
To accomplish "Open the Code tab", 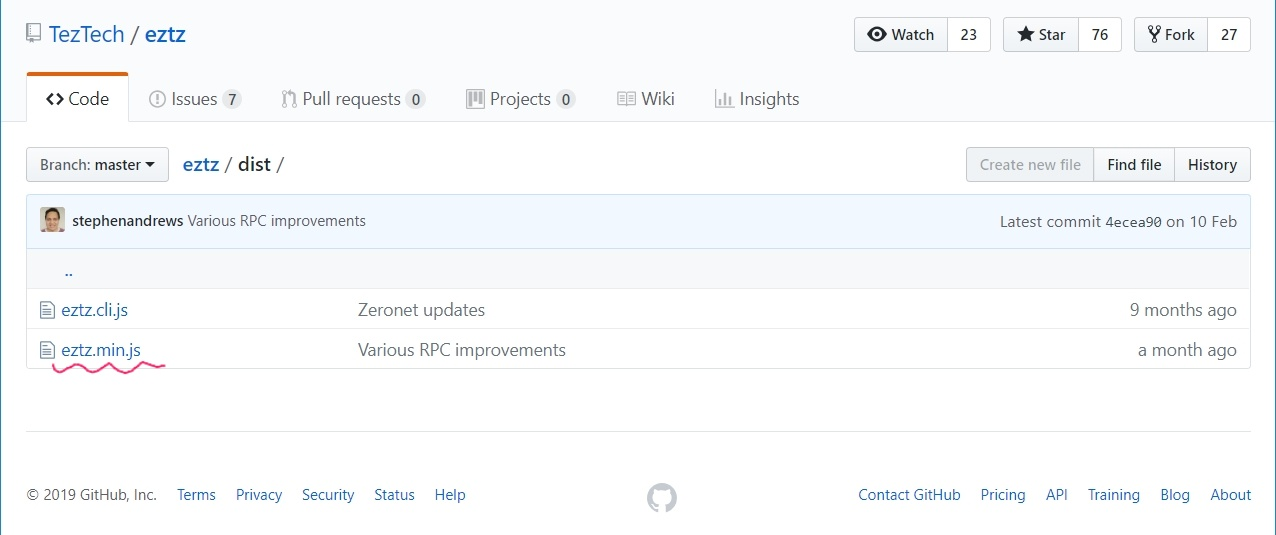I will pos(78,98).
